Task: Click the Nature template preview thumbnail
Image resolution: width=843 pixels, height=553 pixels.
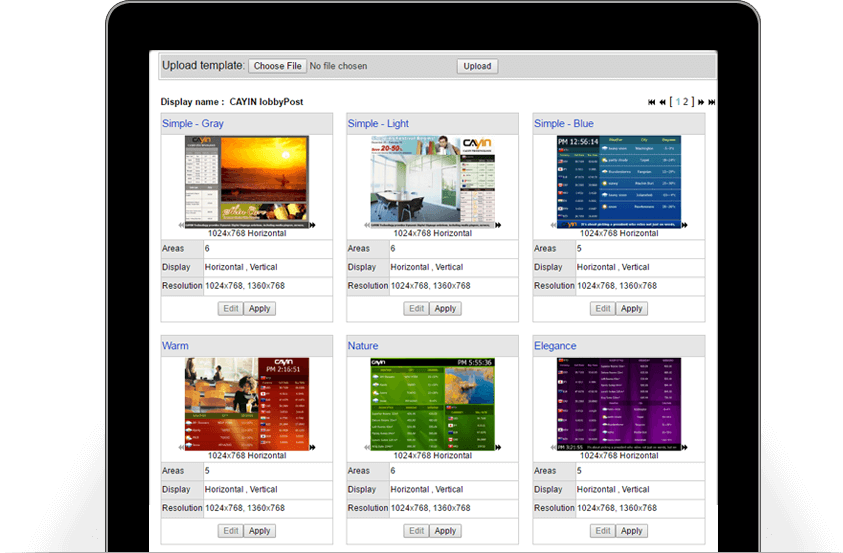Action: point(432,402)
